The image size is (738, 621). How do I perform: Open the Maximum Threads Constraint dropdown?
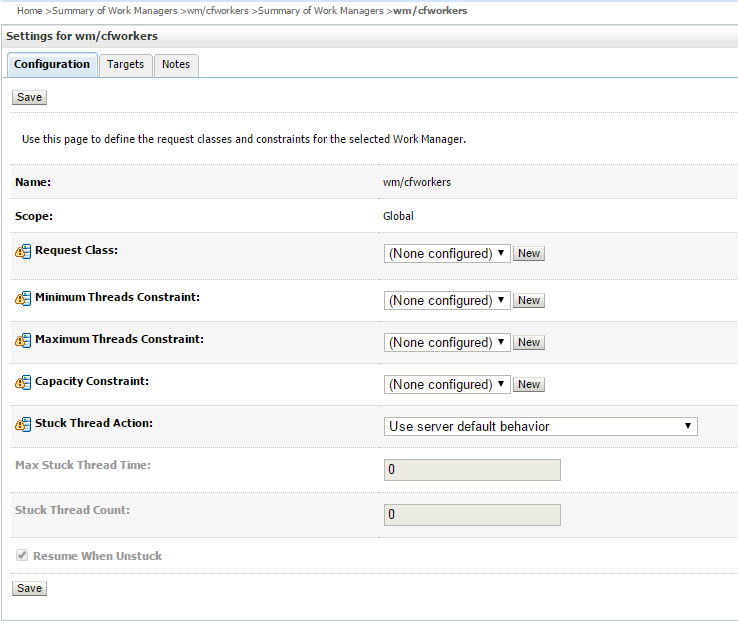447,342
